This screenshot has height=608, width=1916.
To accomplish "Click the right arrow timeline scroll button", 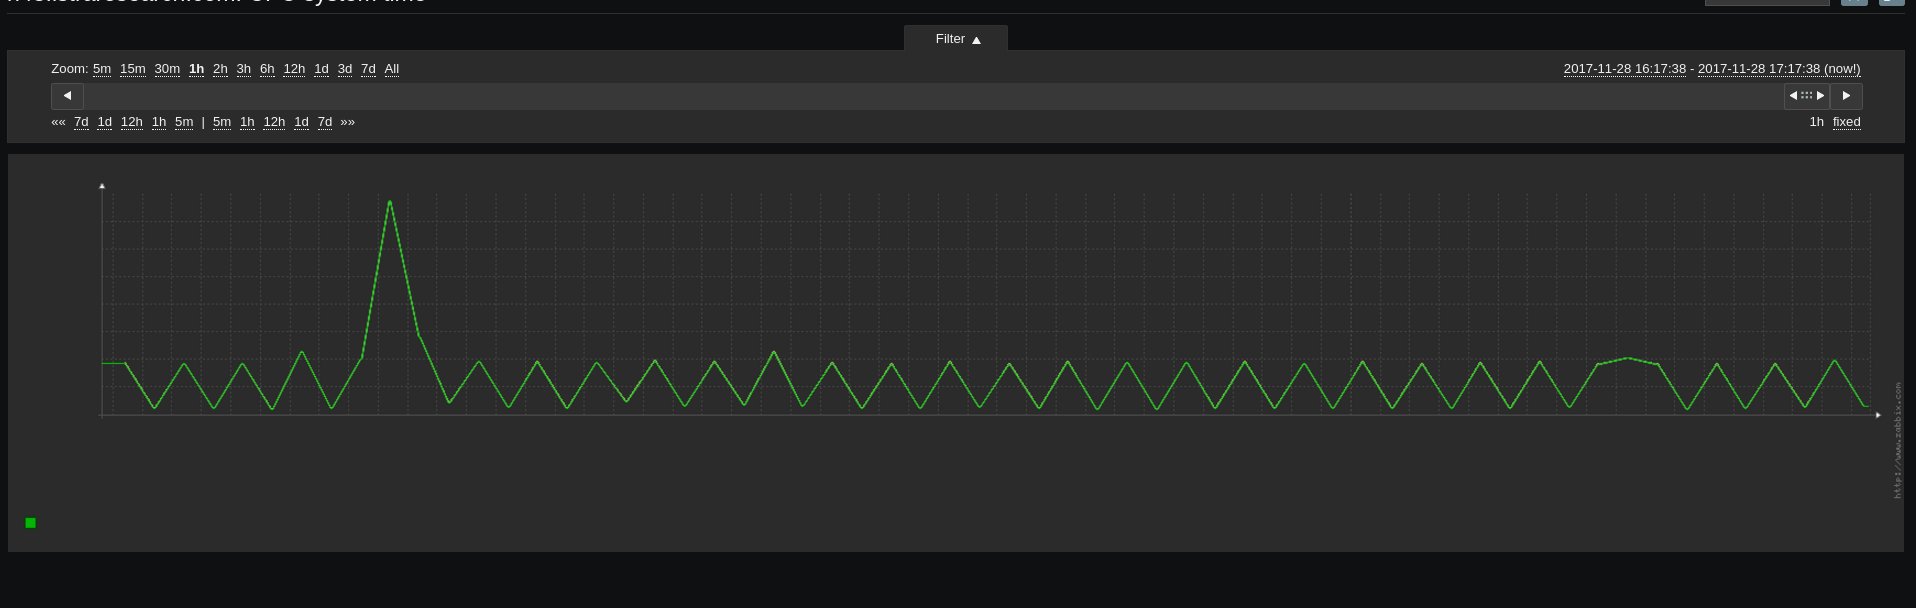I will 1846,96.
